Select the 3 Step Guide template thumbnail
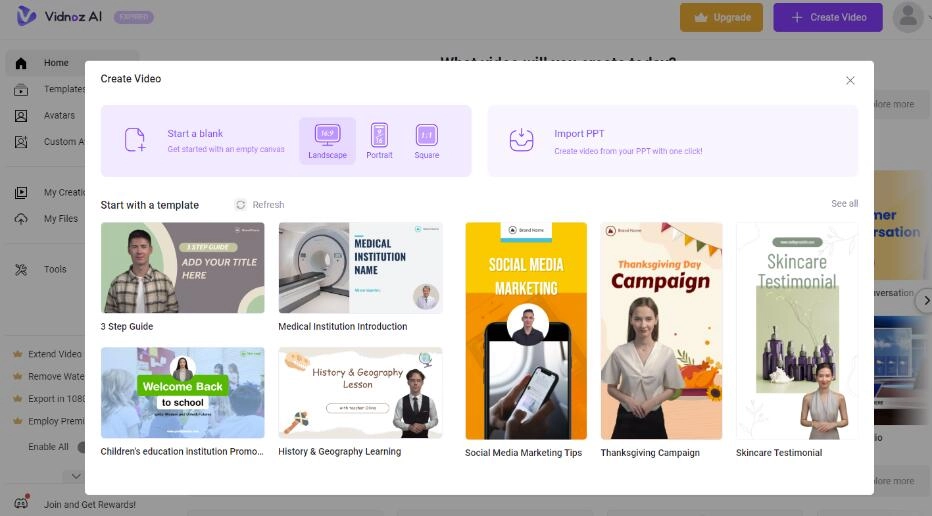This screenshot has width=932, height=516. pos(182,268)
